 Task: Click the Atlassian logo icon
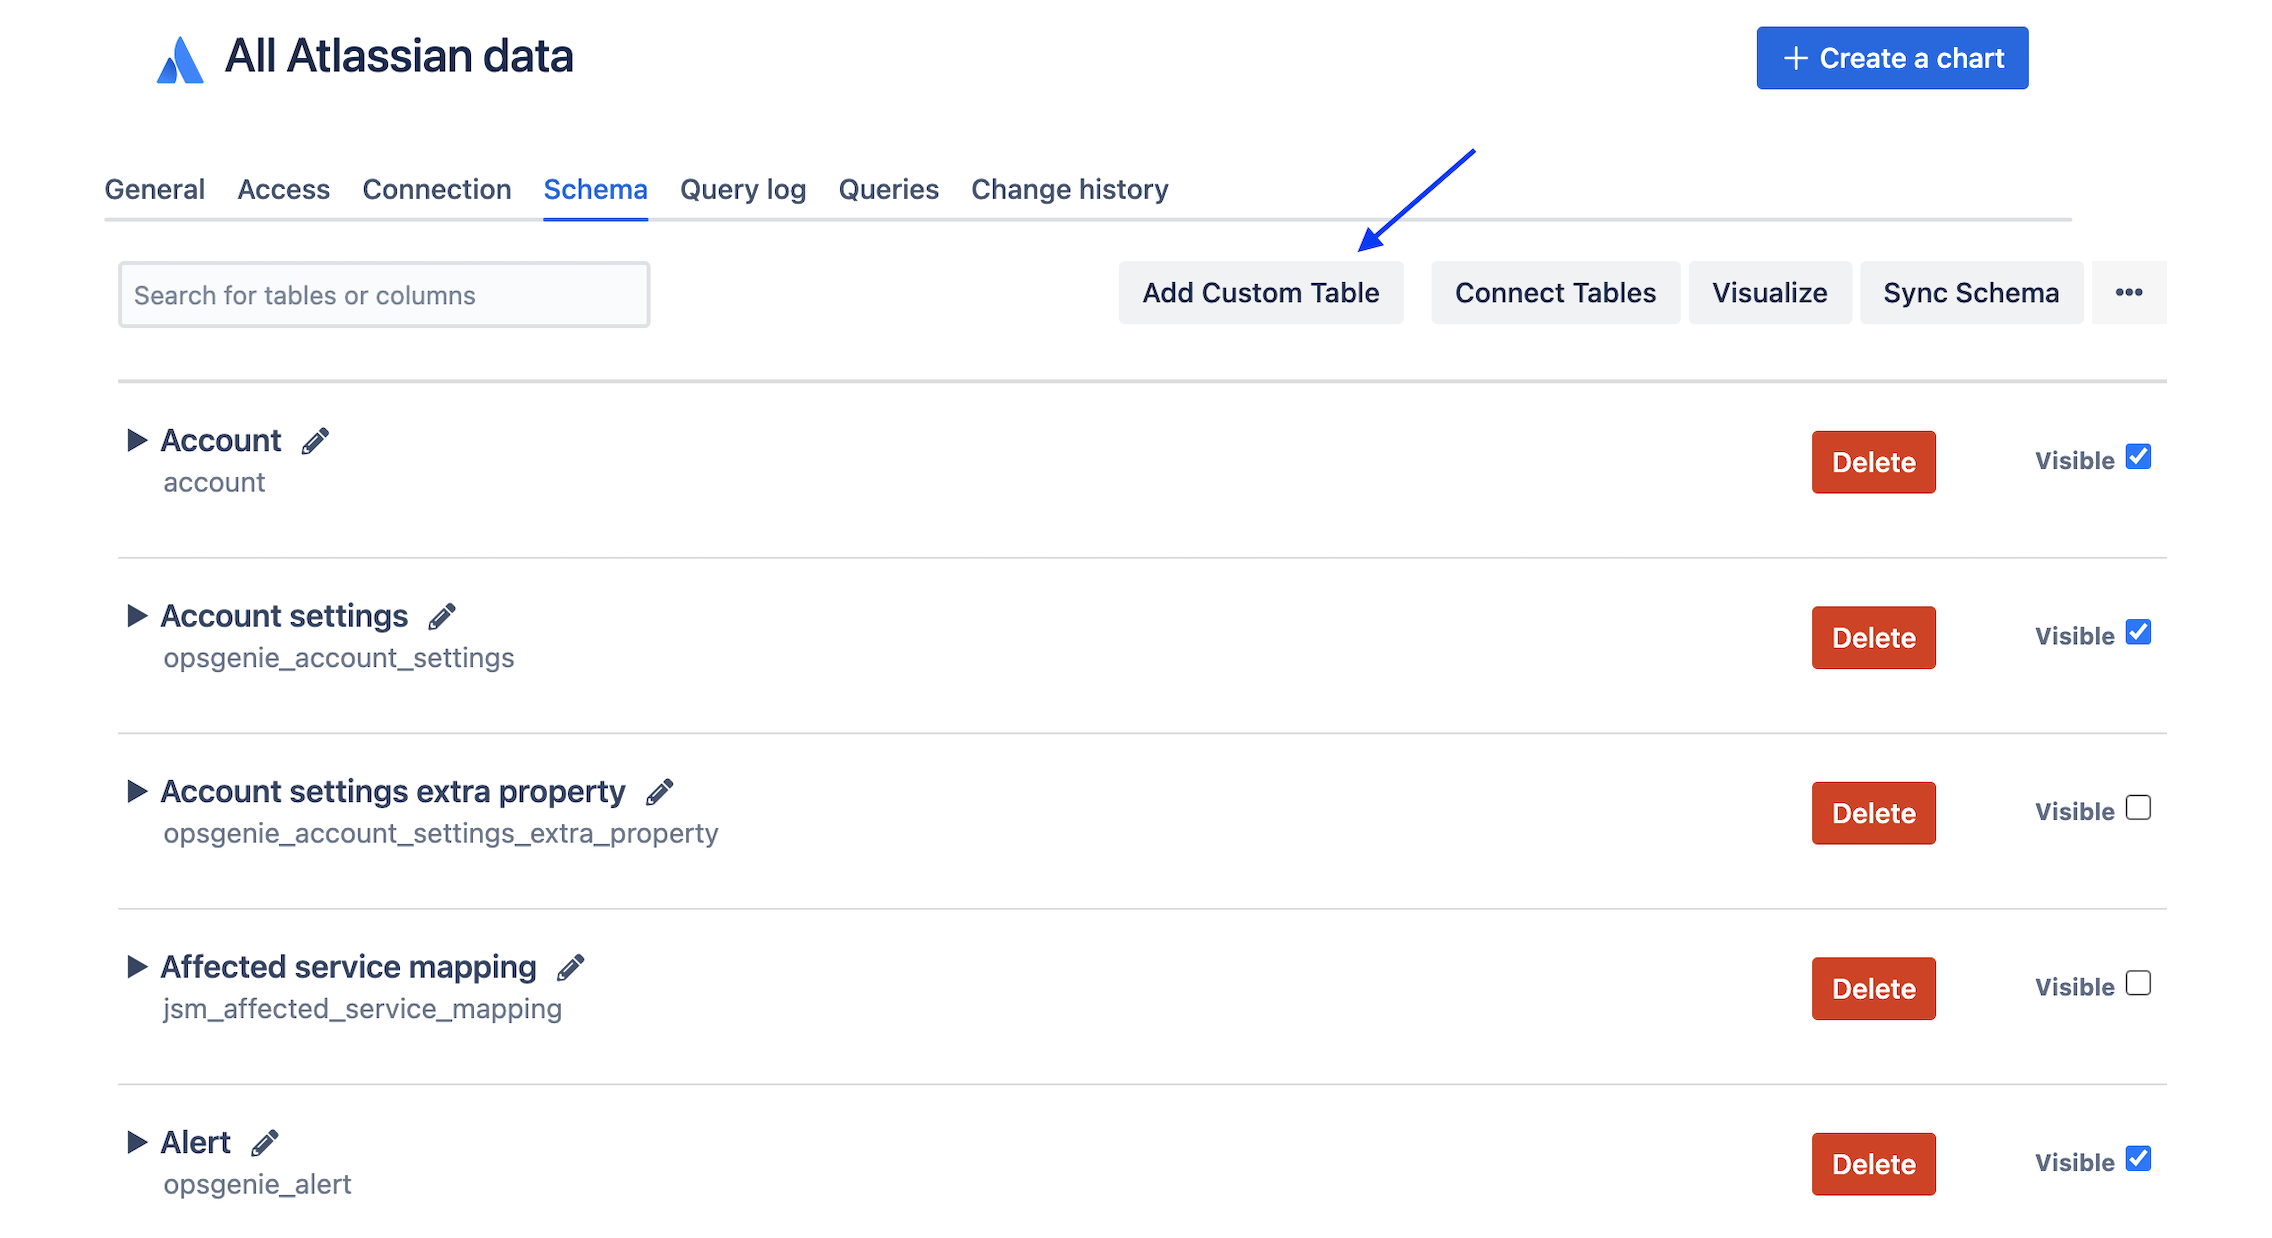(180, 60)
